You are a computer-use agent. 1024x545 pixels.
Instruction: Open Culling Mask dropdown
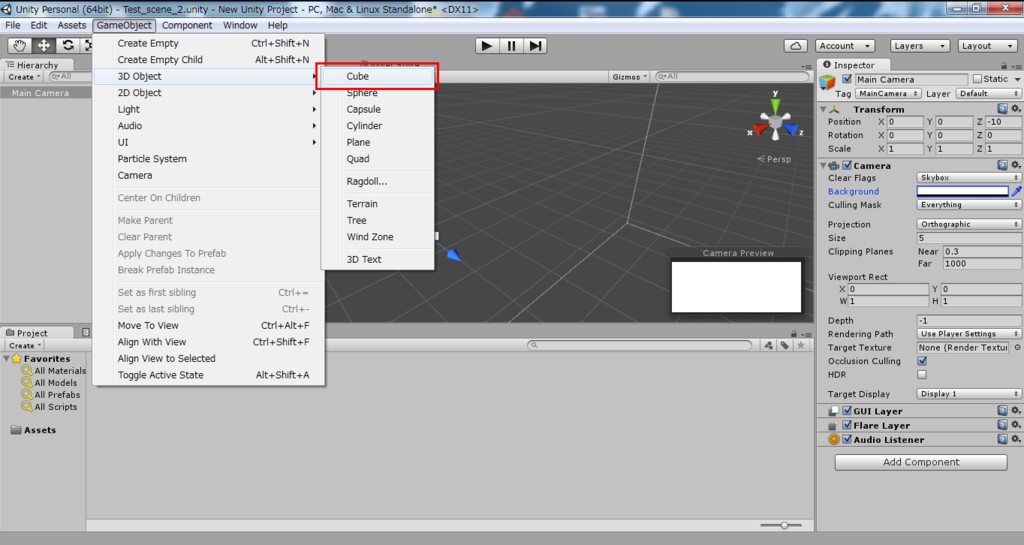[x=969, y=205]
